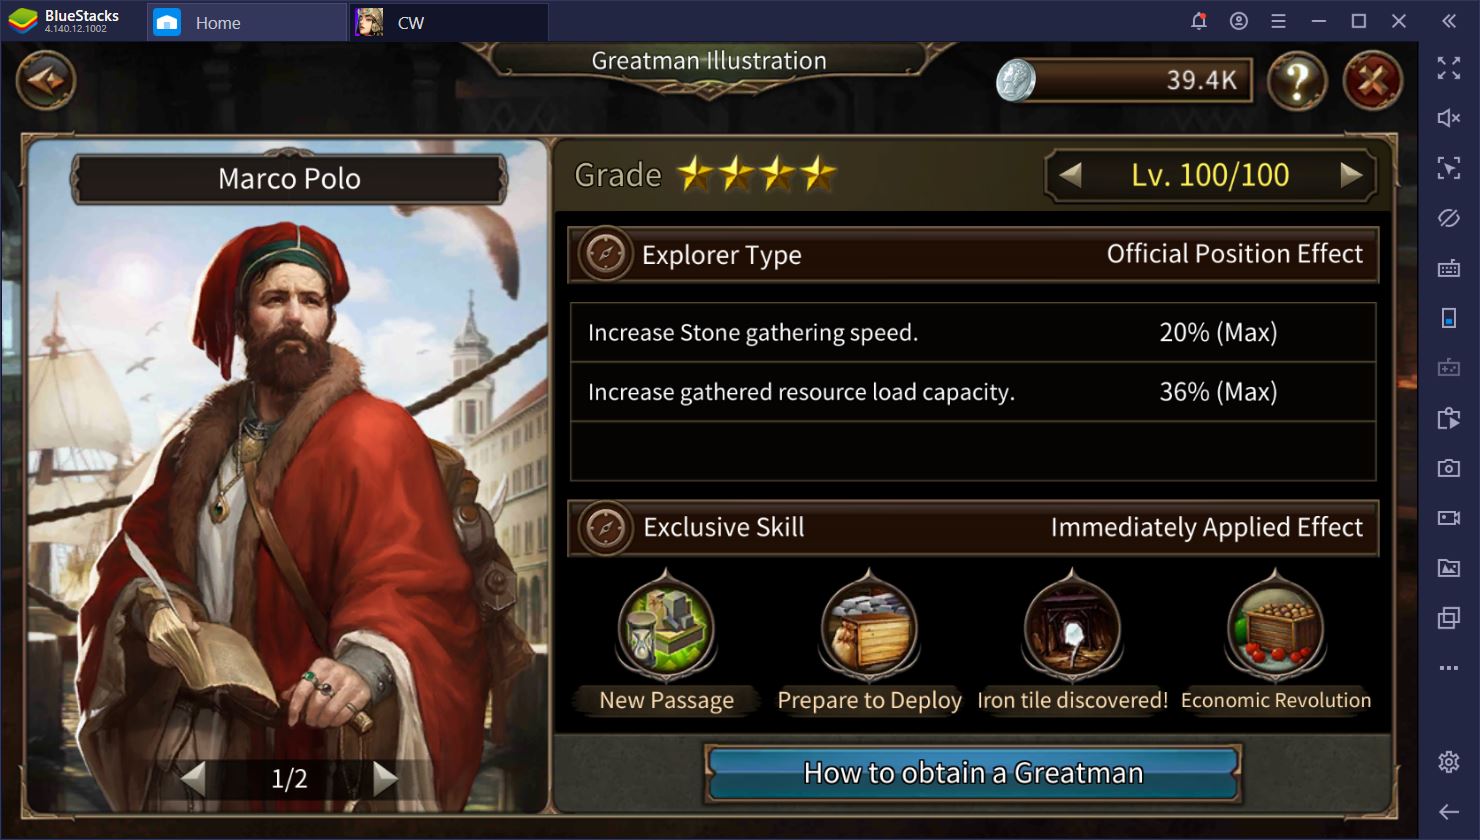This screenshot has height=840, width=1480.
Task: Toggle BlueStacks fullscreen mode icon
Action: coord(1448,68)
